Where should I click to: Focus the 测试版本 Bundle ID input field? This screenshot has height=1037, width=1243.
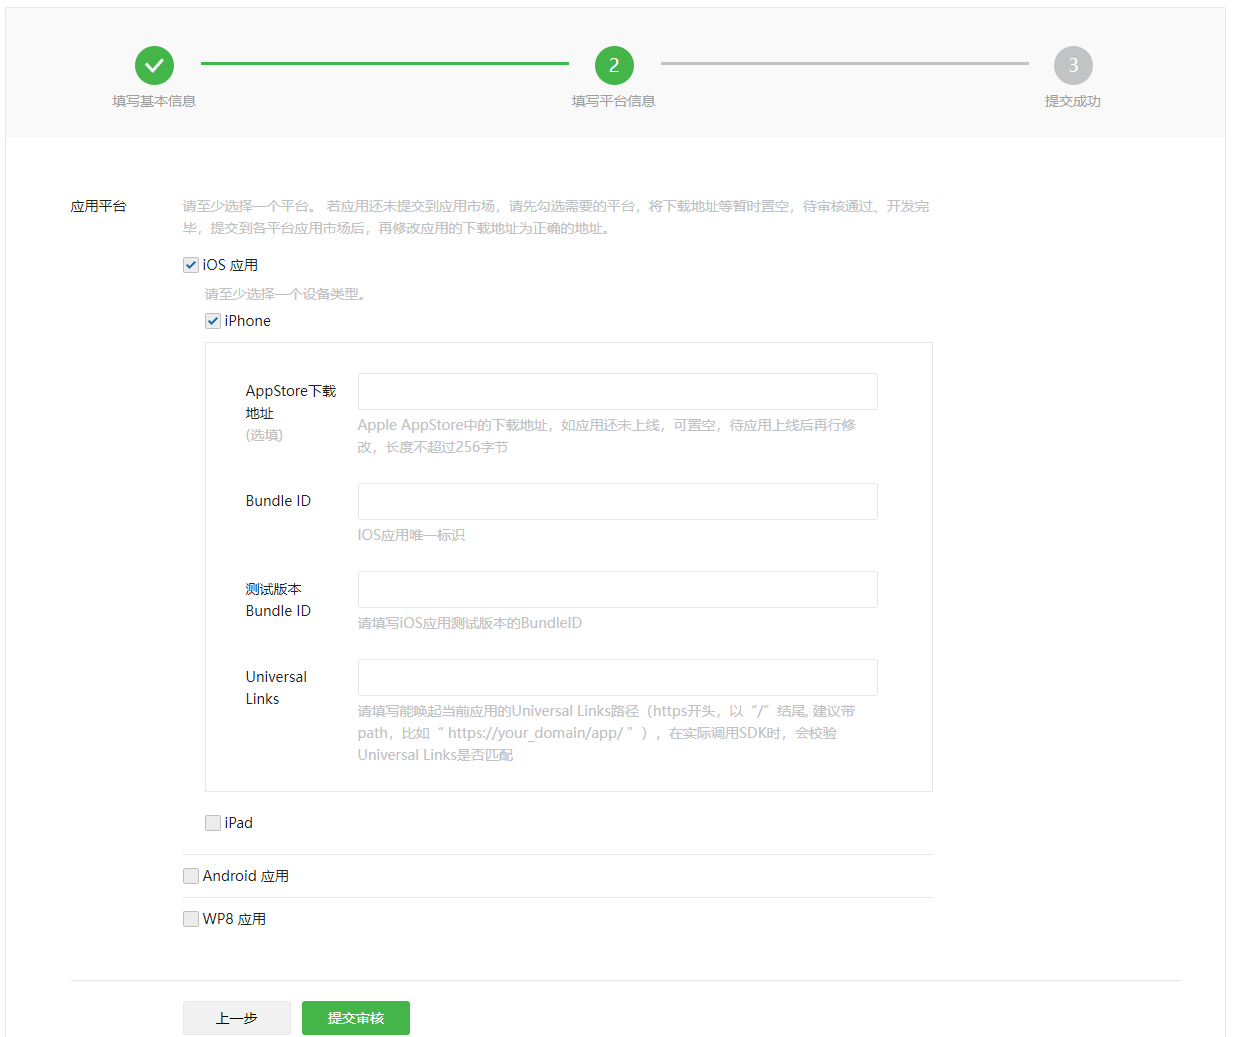click(618, 590)
